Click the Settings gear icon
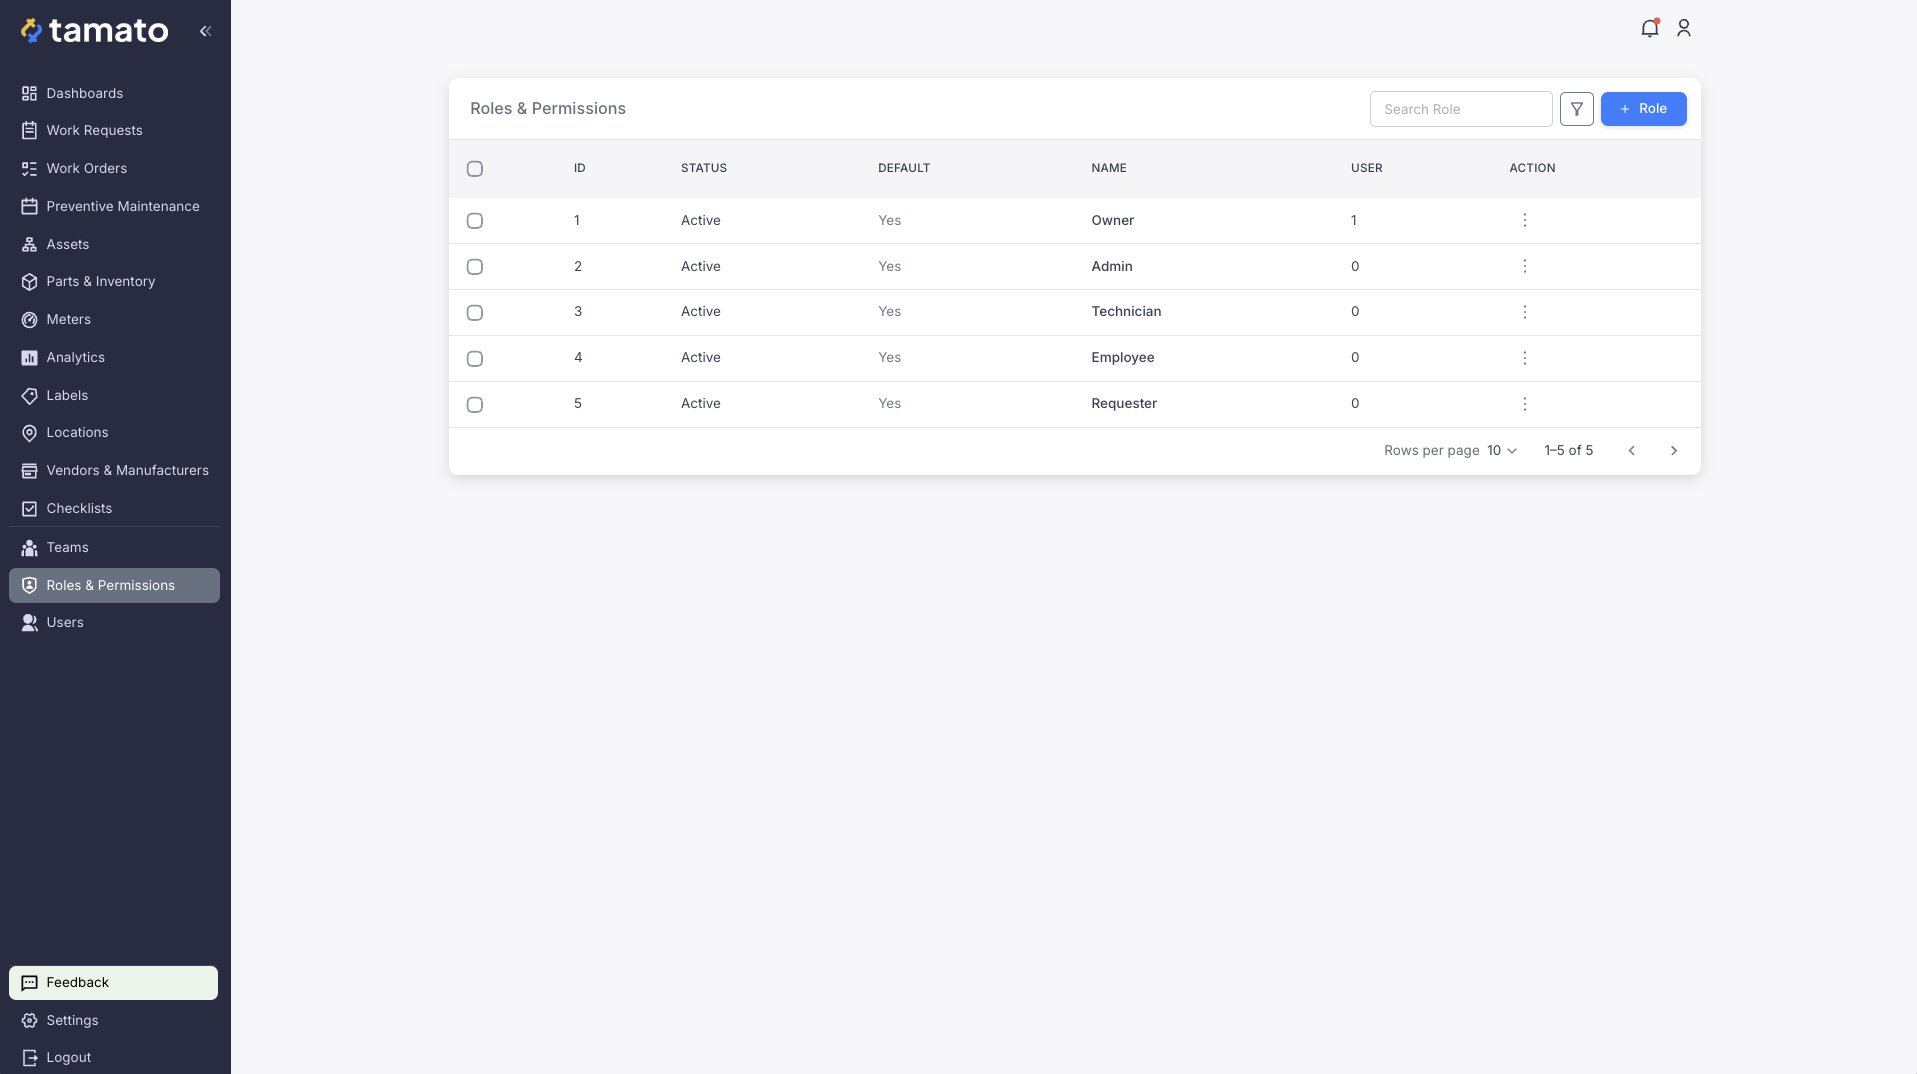Screen dimensions: 1917x1074 coord(30,1020)
